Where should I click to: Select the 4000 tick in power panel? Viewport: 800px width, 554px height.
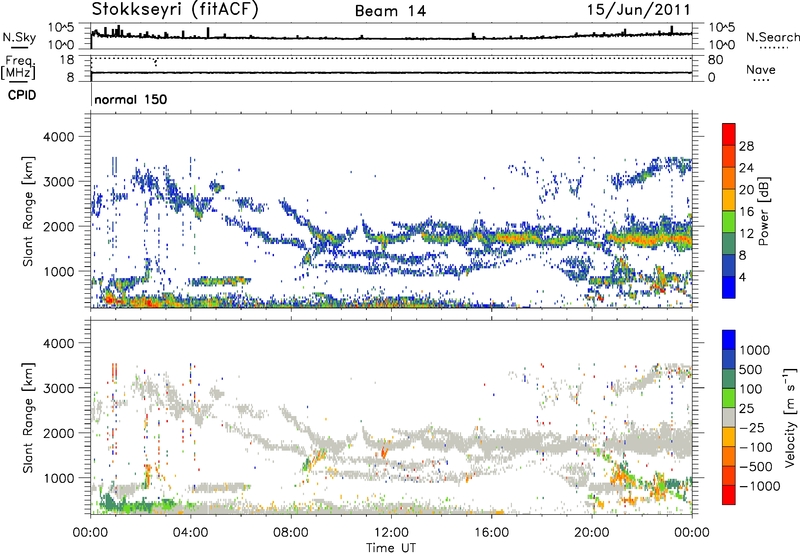(58, 137)
